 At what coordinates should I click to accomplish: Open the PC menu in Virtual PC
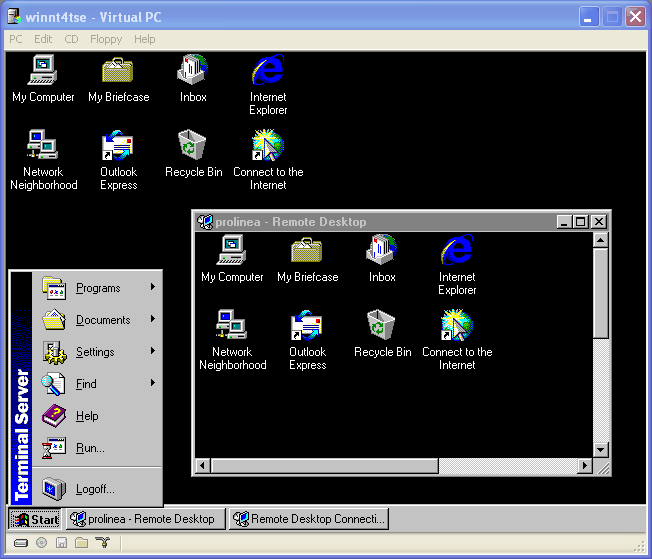pyautogui.click(x=16, y=39)
